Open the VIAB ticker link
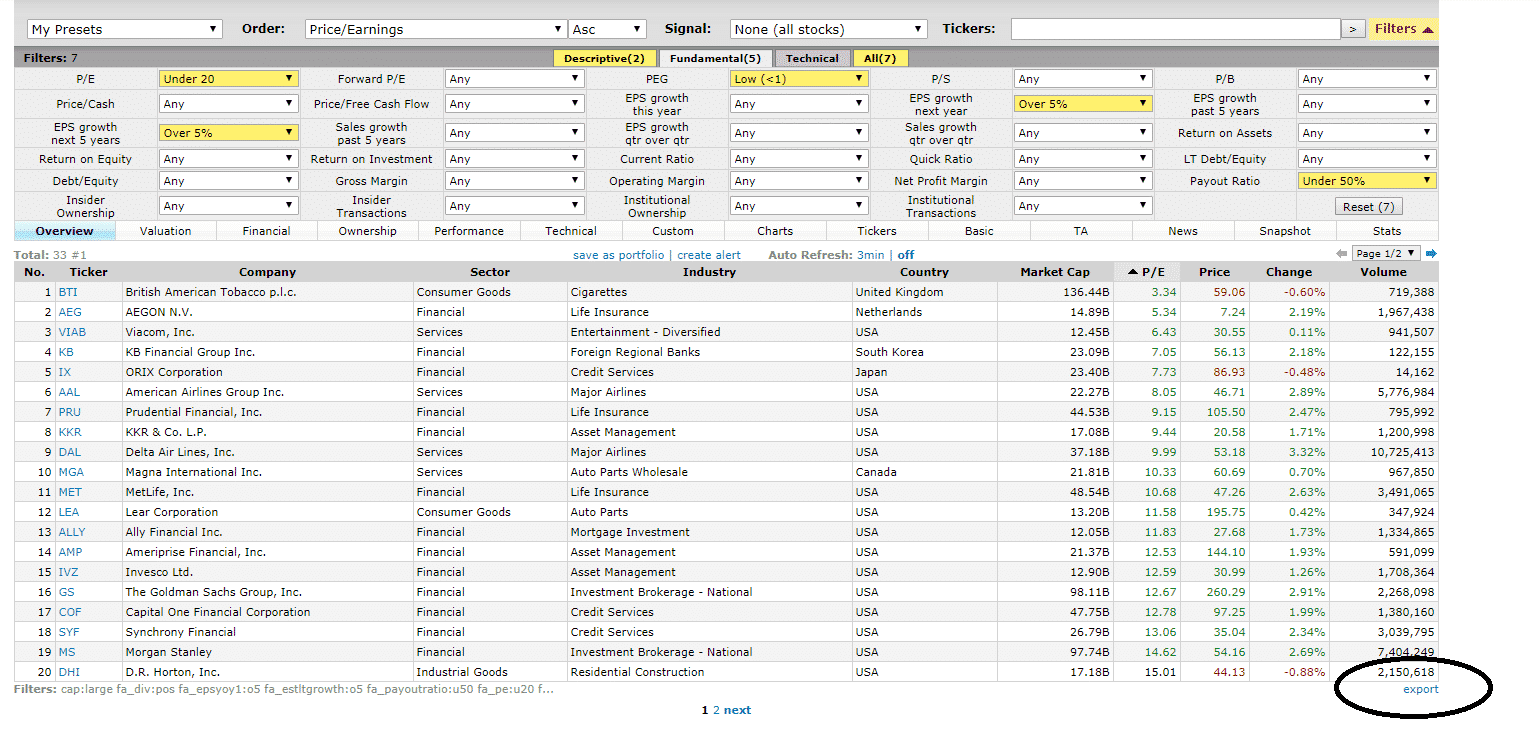Viewport: 1539px width, 732px height. (x=71, y=332)
